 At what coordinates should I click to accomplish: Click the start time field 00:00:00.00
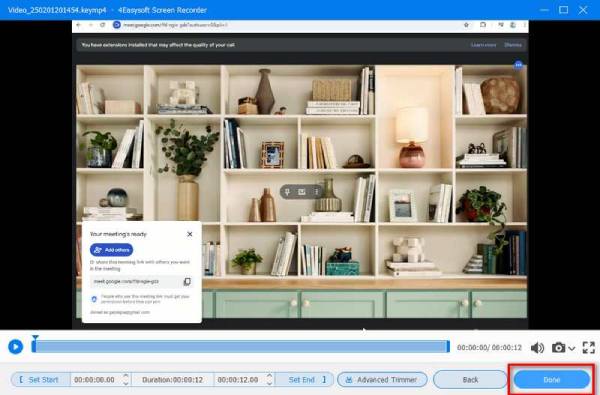95,380
